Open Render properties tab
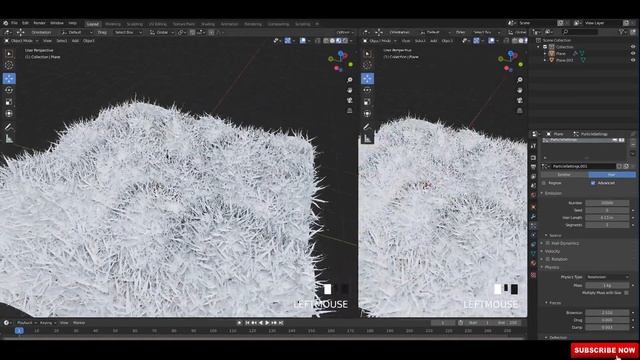This screenshot has width=640, height=360. [533, 158]
